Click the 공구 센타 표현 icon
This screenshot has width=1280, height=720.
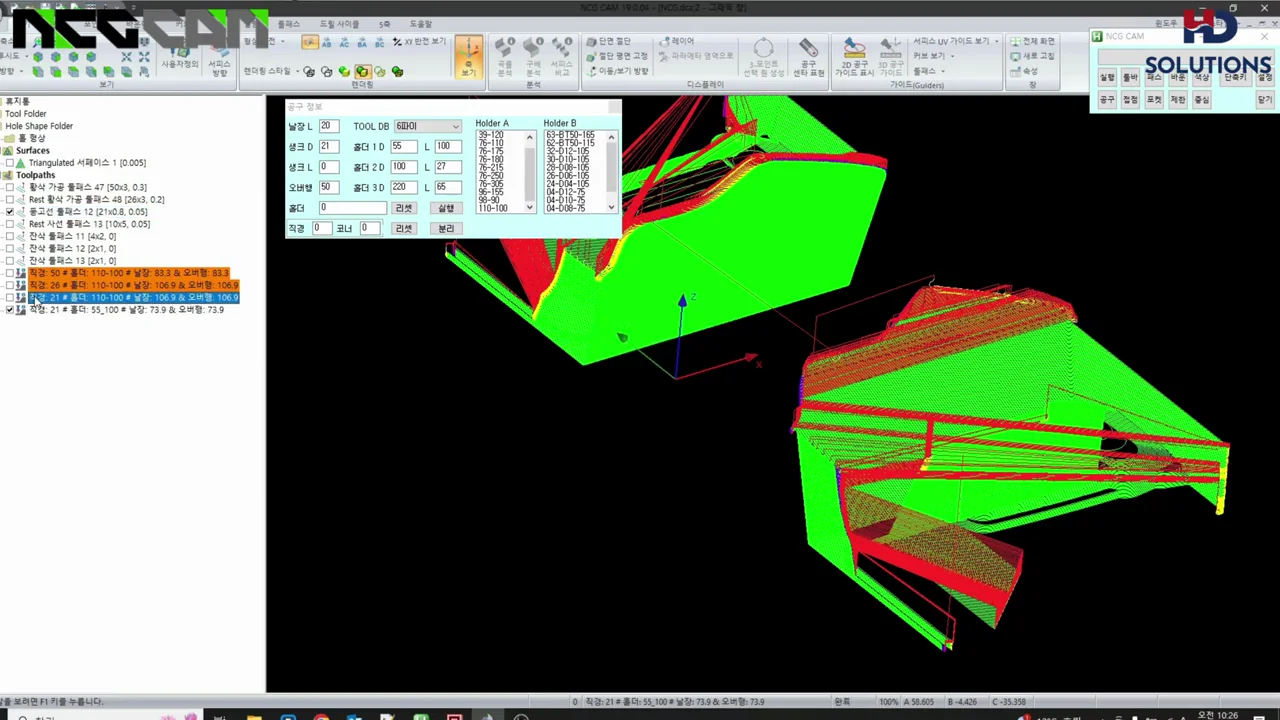click(x=809, y=58)
